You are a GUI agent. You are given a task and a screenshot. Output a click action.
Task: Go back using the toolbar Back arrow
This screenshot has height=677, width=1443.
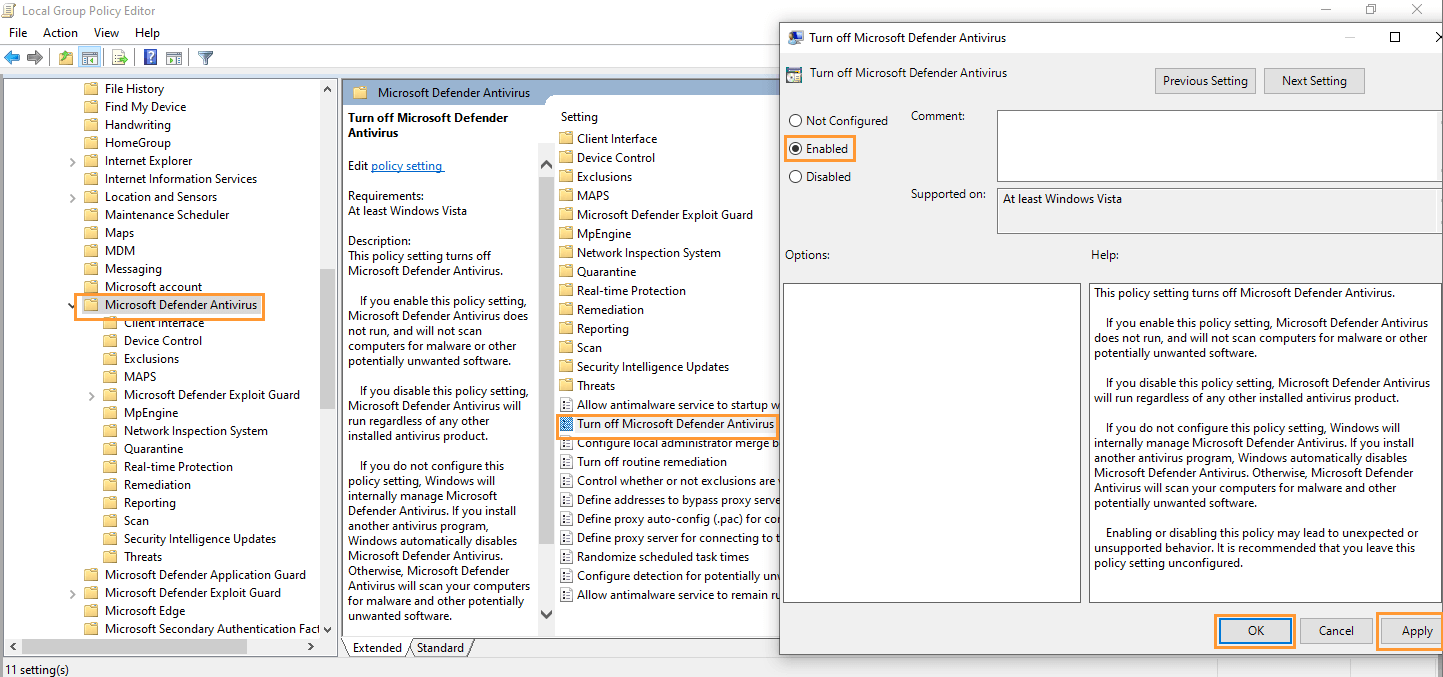point(13,57)
